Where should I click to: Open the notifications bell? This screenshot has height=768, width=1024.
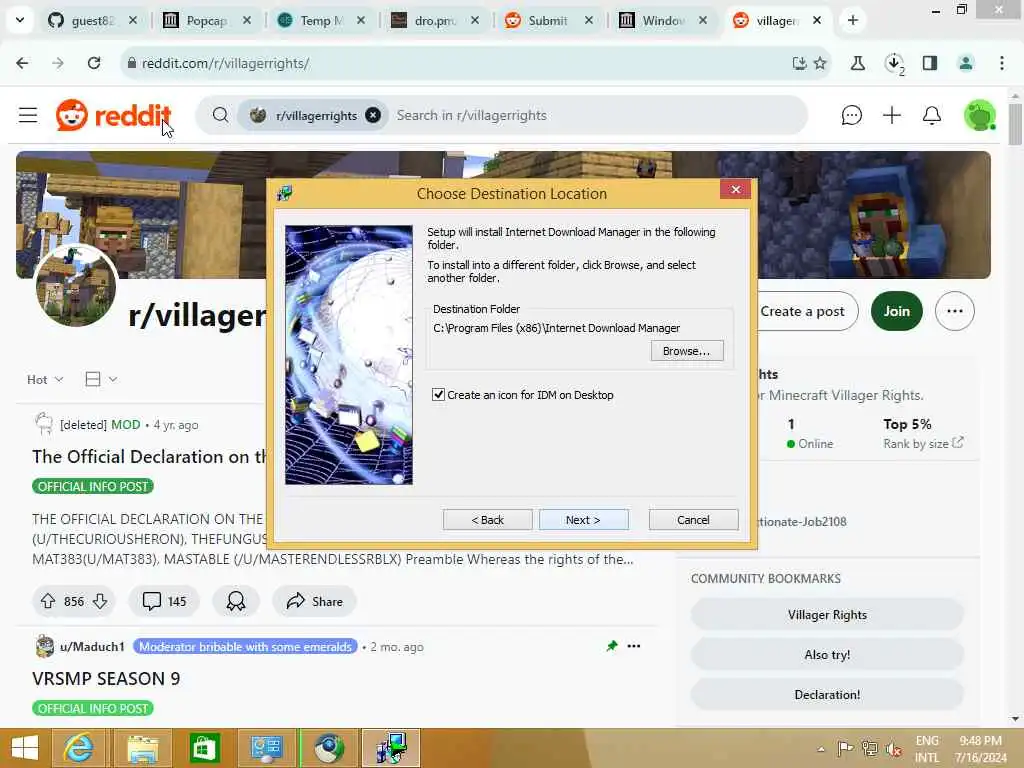(x=932, y=116)
